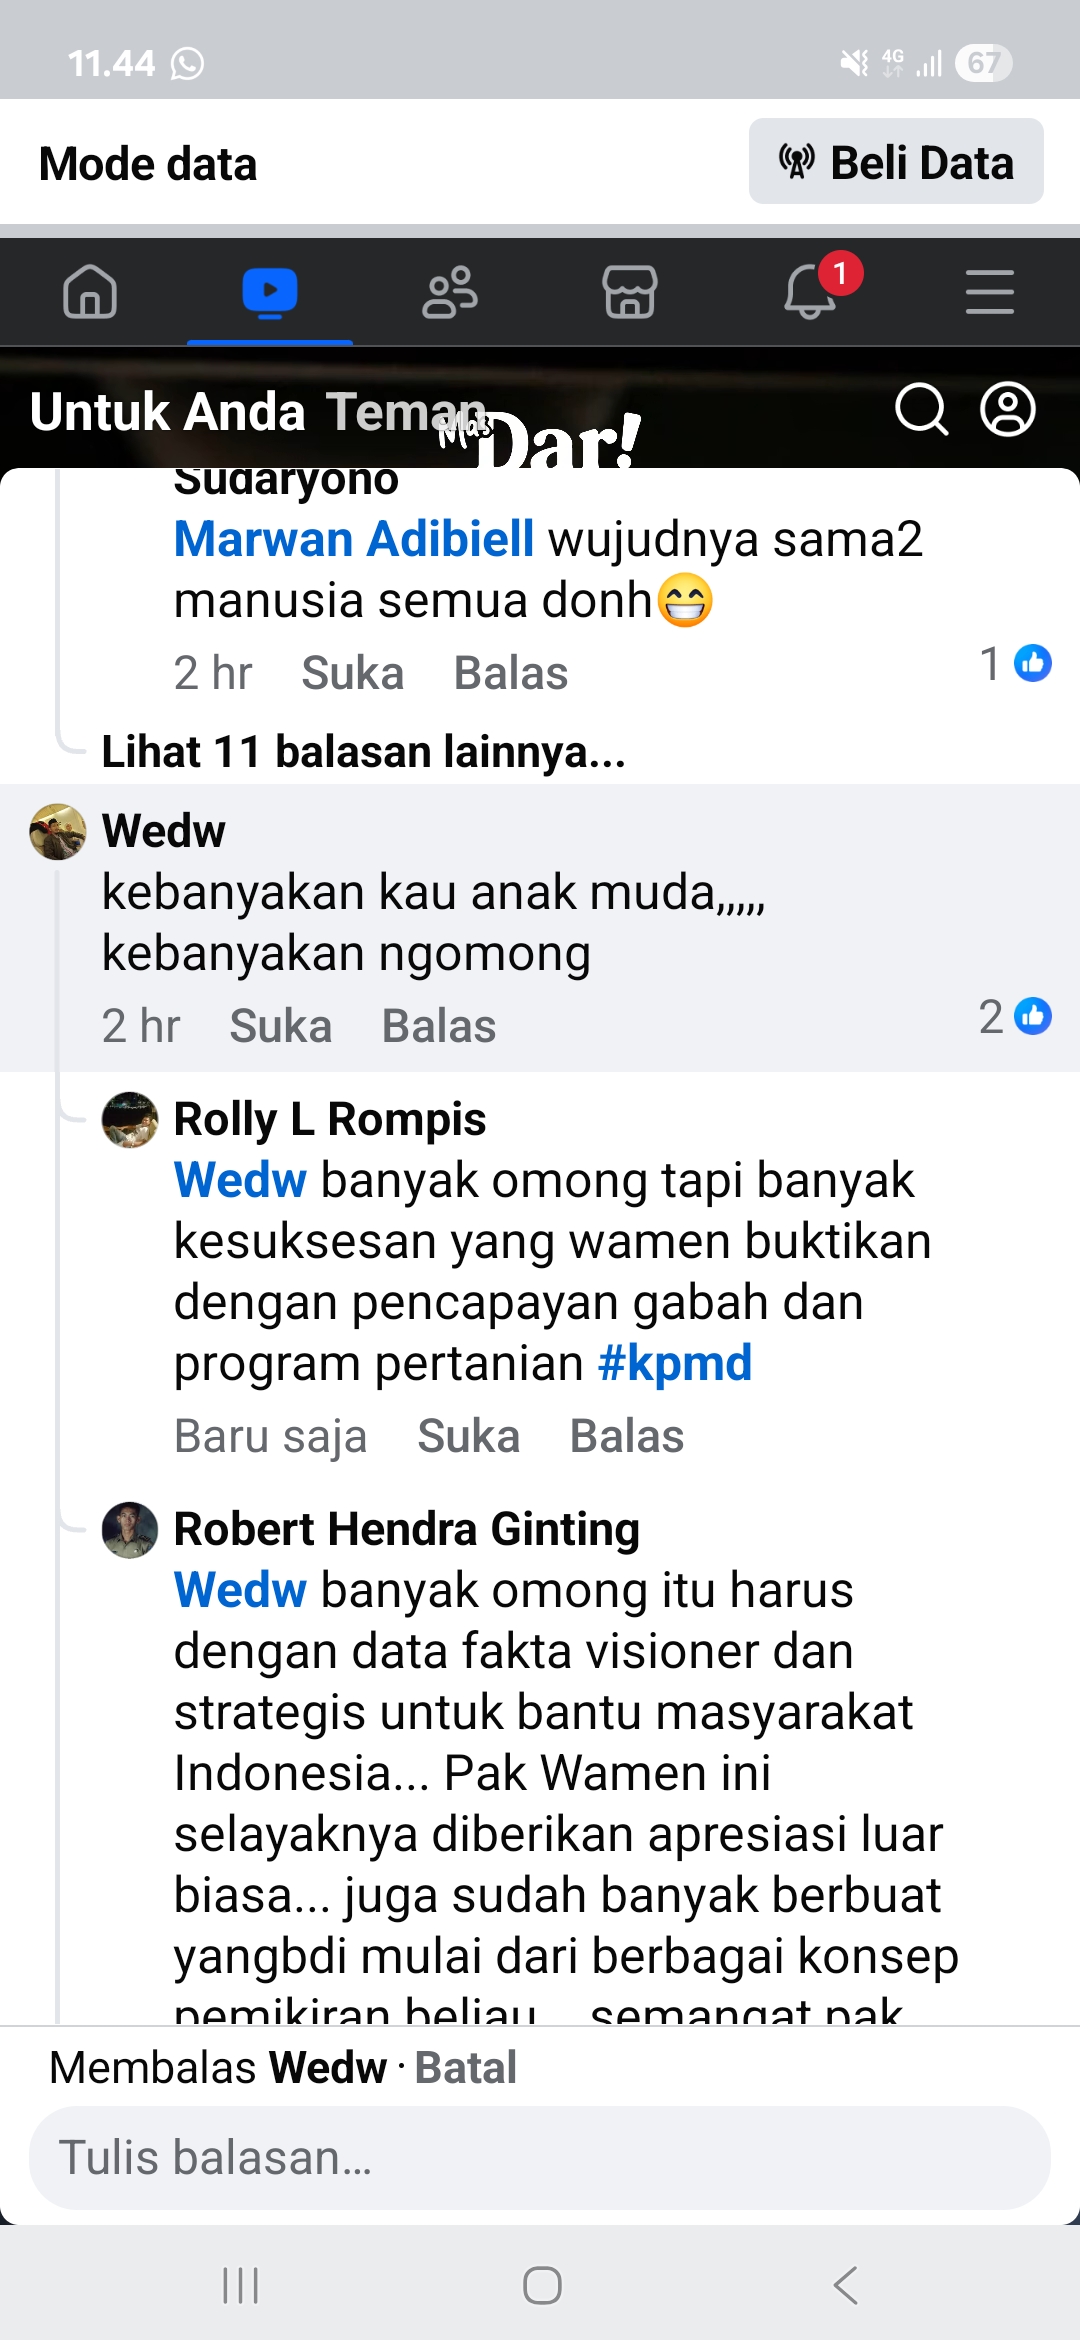Focus the Tulis balasan input field

click(540, 2158)
